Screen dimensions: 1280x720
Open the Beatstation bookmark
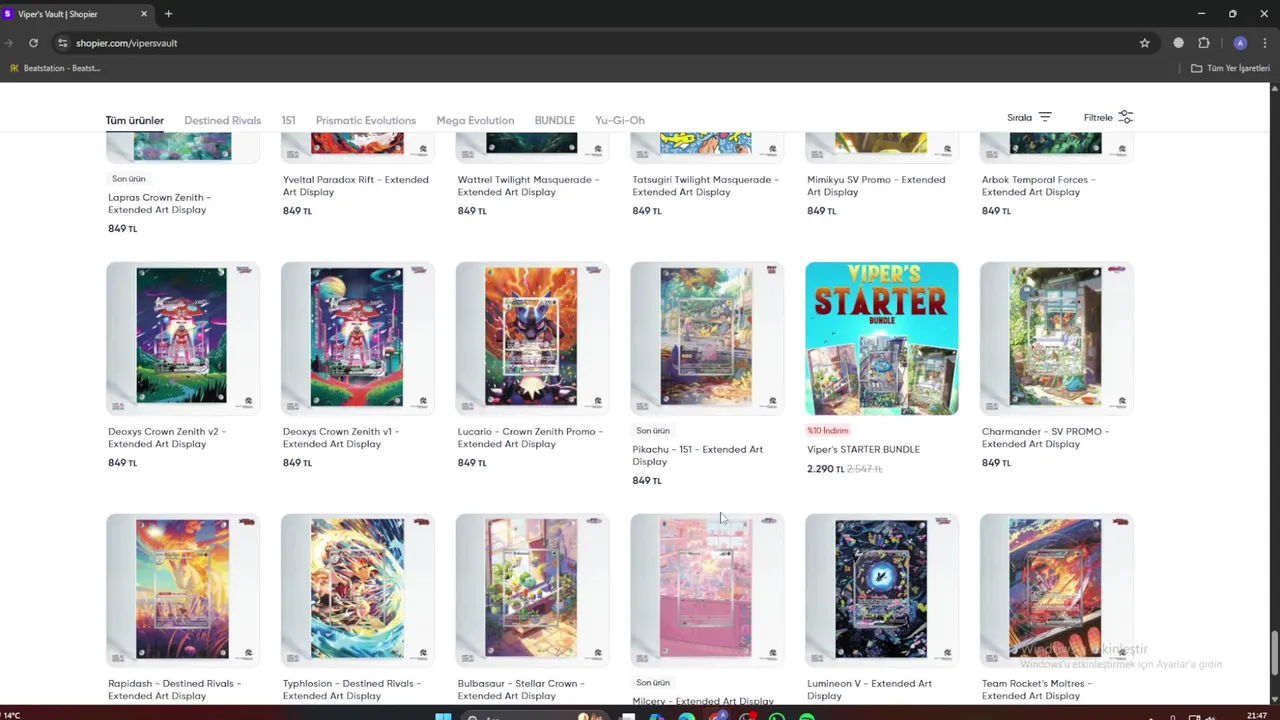point(55,68)
